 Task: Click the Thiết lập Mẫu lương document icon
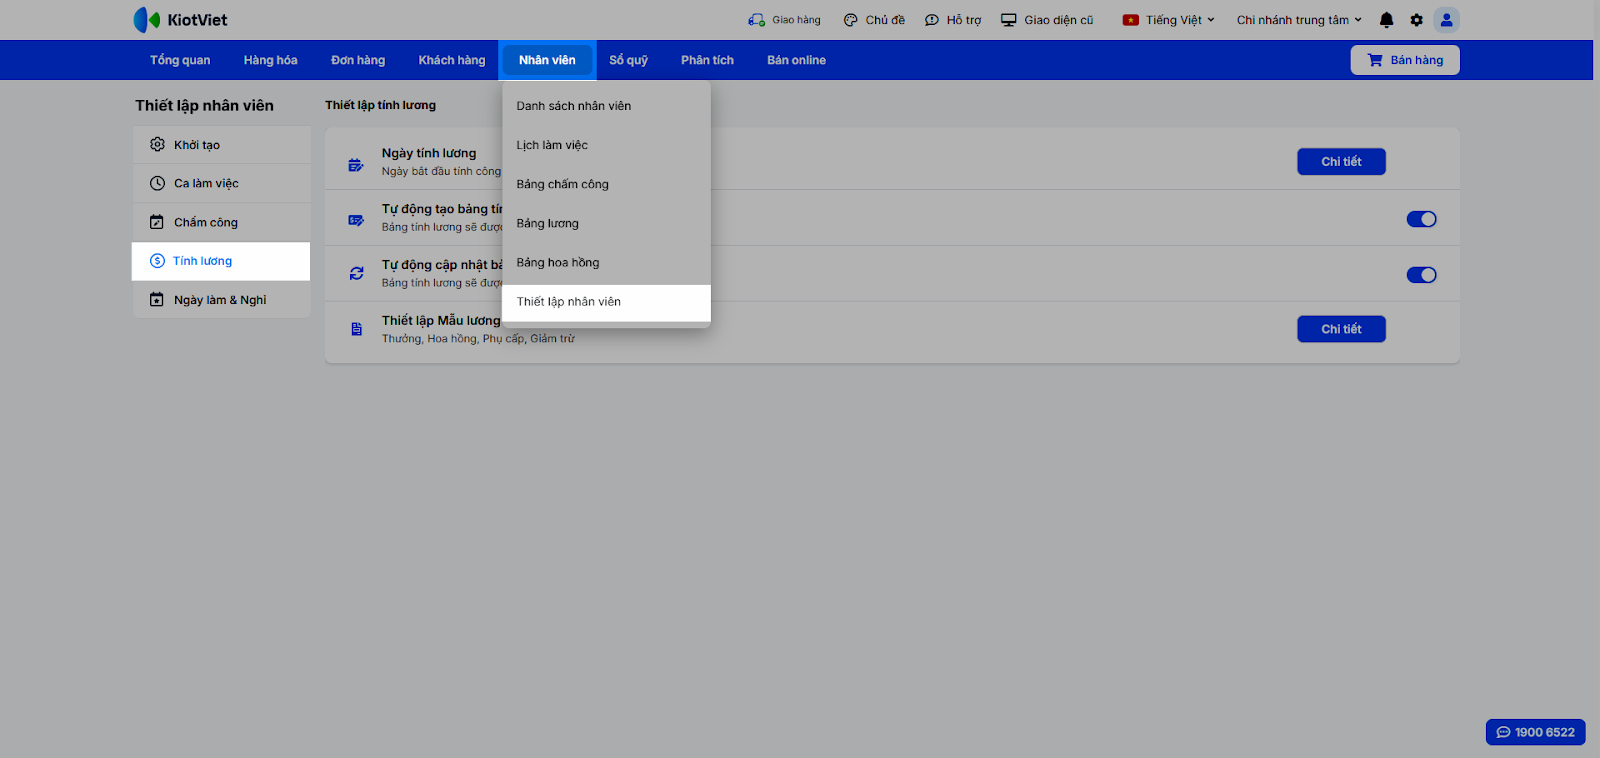coord(356,329)
